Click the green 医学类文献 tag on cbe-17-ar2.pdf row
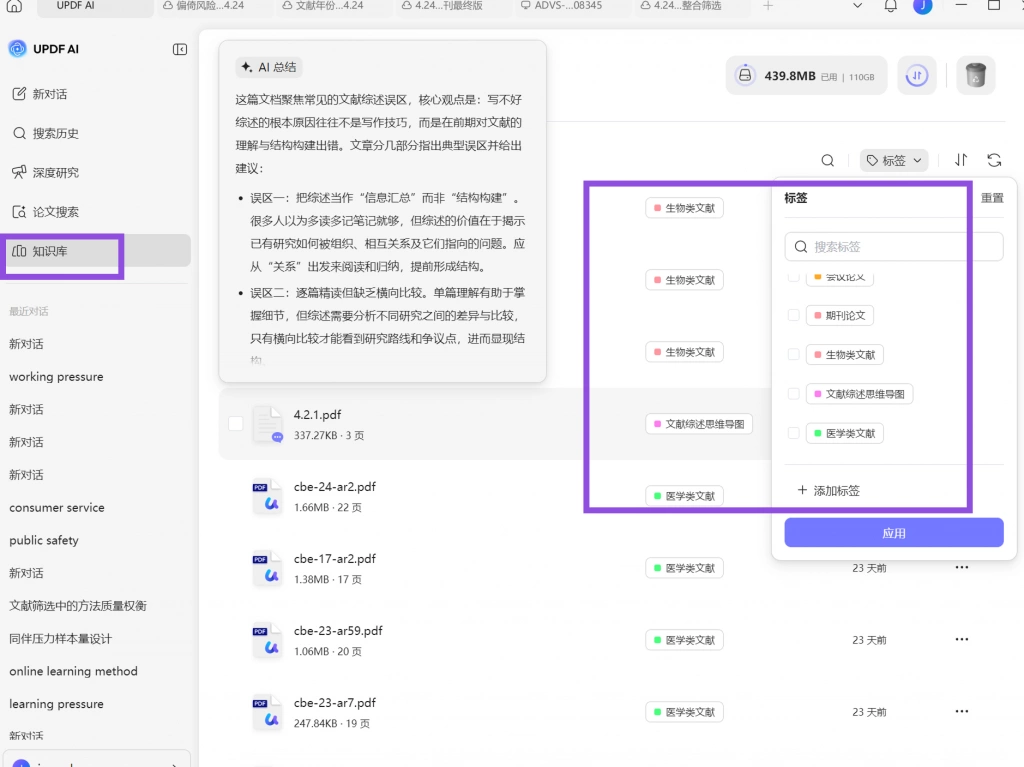Image resolution: width=1024 pixels, height=767 pixels. 684,568
